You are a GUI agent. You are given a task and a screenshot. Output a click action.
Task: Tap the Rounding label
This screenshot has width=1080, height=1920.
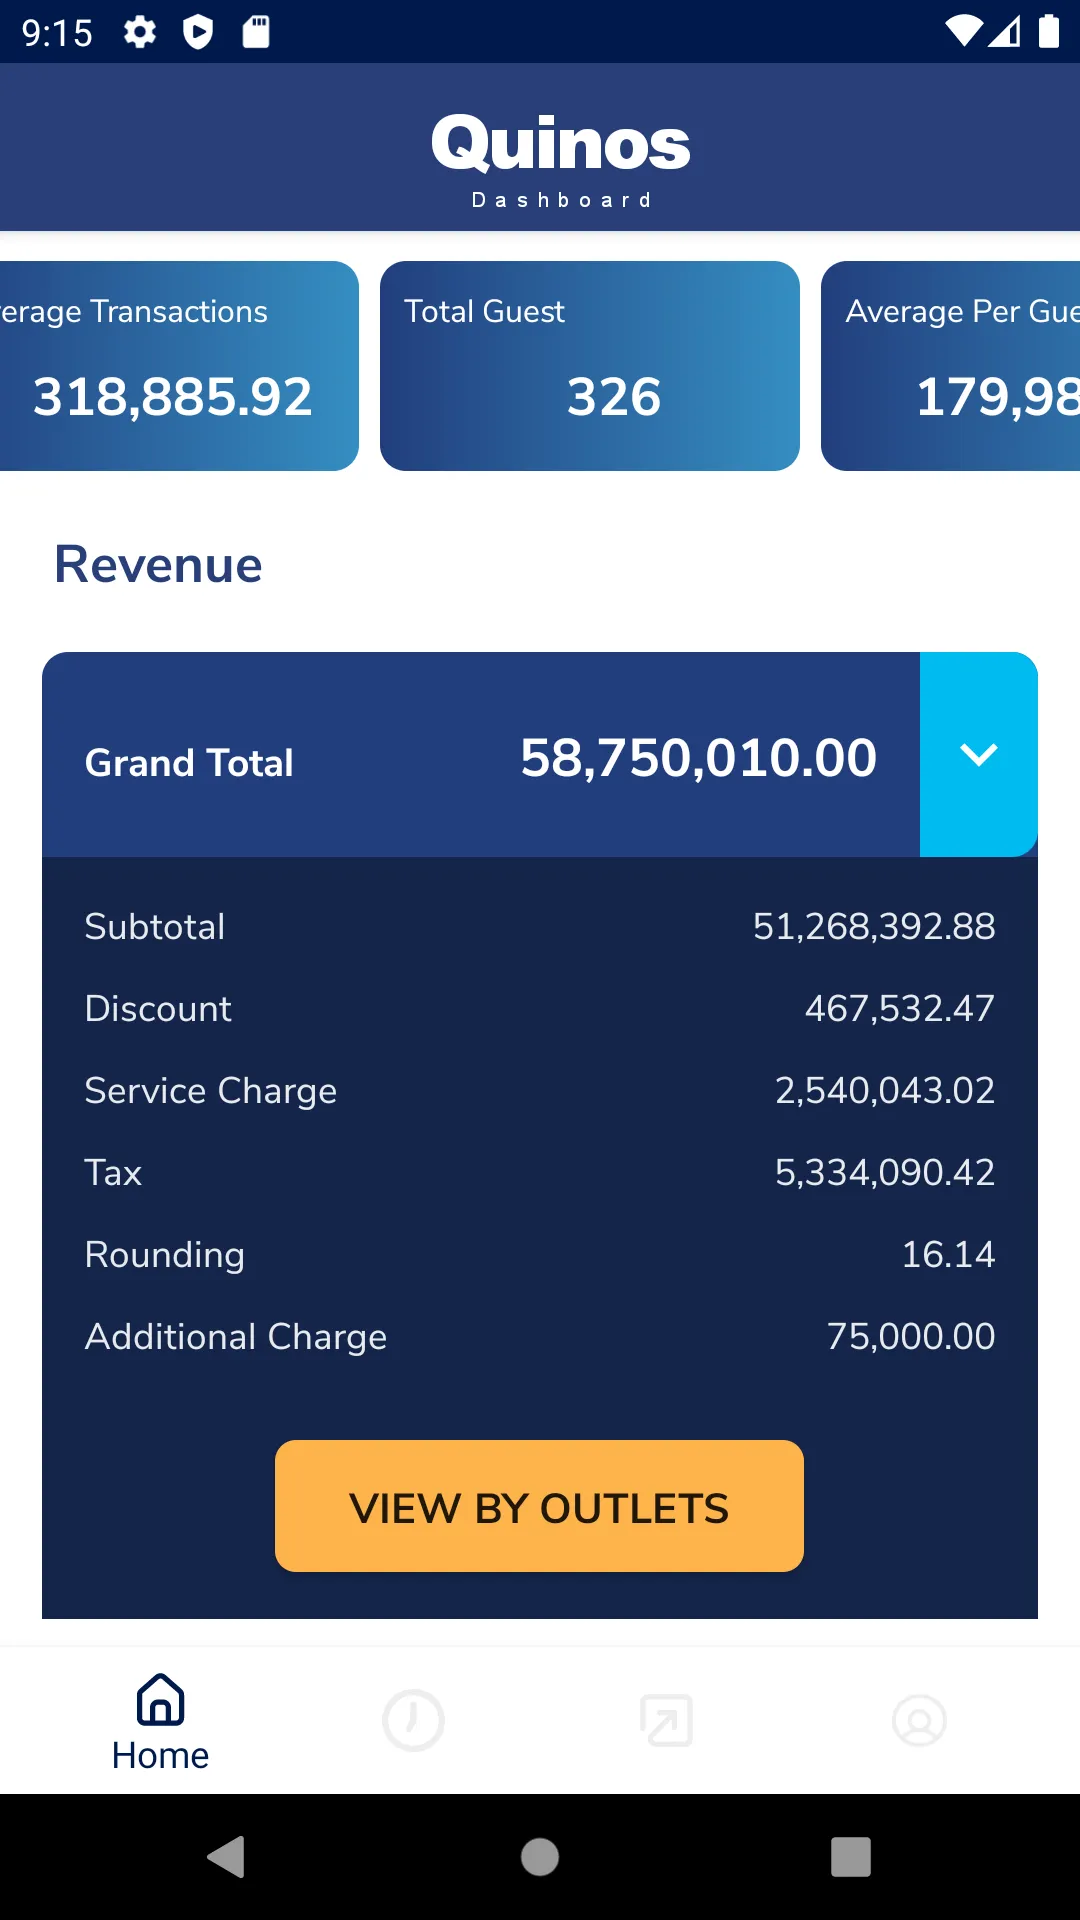pos(165,1255)
